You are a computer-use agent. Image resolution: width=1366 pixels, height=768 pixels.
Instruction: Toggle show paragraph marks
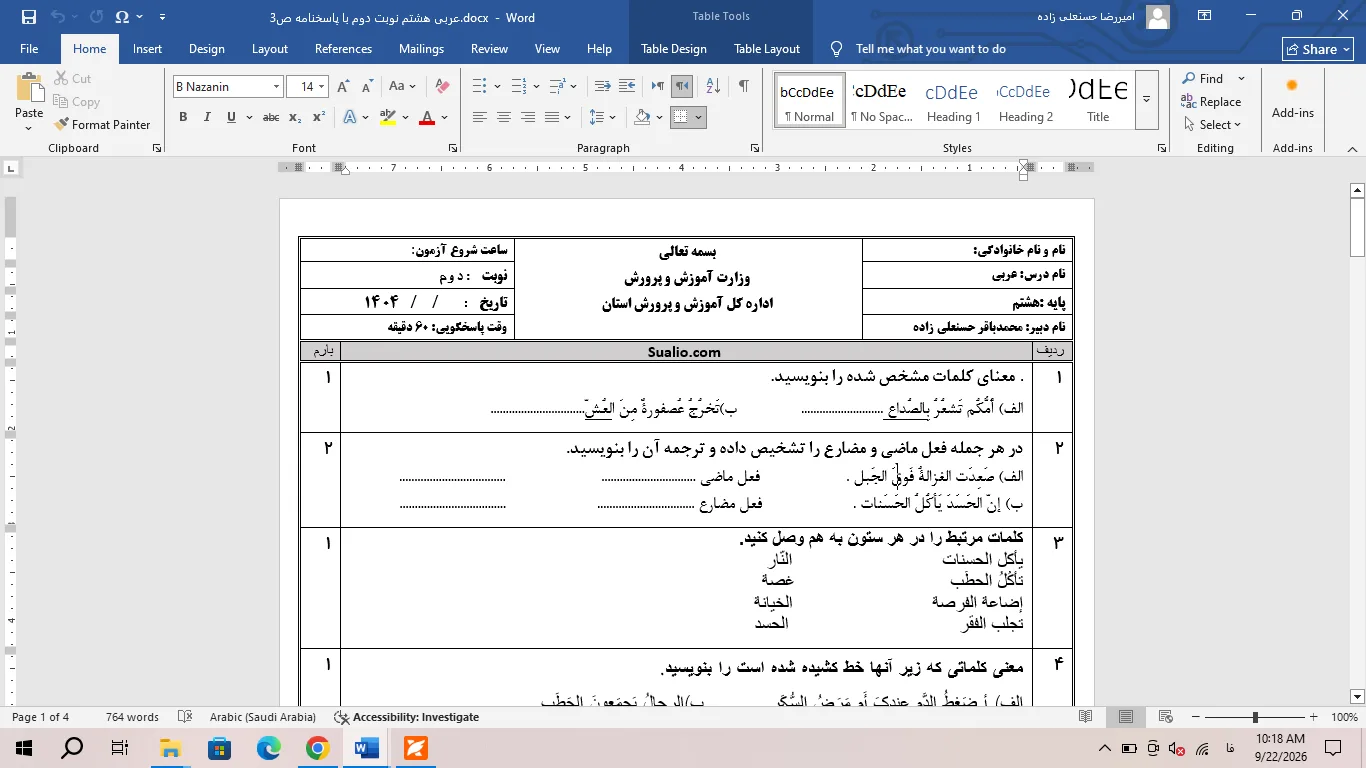coord(743,87)
